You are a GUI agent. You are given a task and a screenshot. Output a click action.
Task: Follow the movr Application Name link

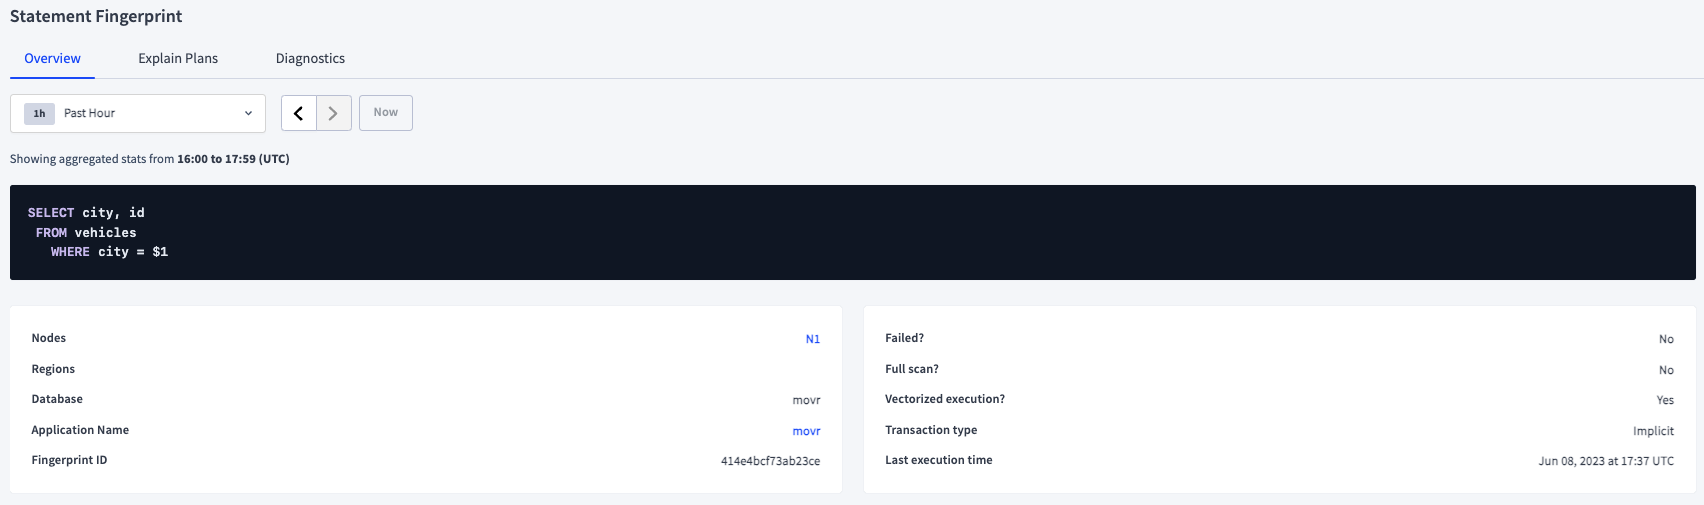point(806,431)
